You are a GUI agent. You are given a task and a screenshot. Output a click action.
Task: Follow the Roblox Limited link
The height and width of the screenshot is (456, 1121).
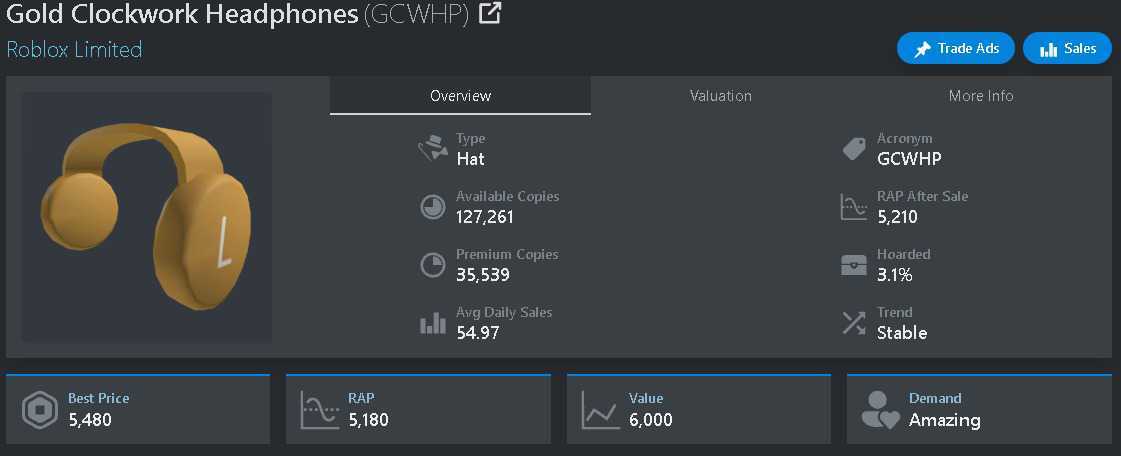point(74,49)
